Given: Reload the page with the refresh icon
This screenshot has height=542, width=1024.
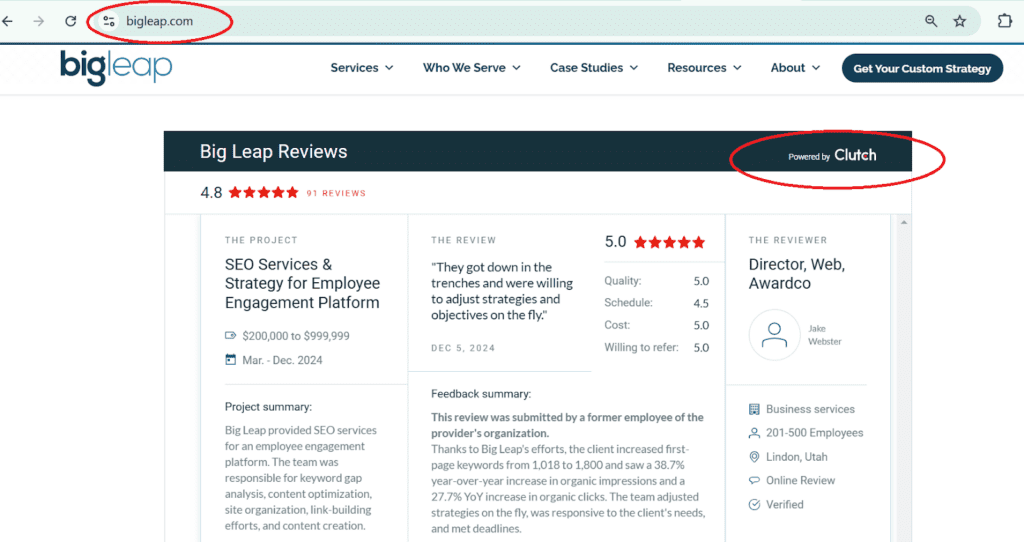Looking at the screenshot, I should tap(71, 21).
